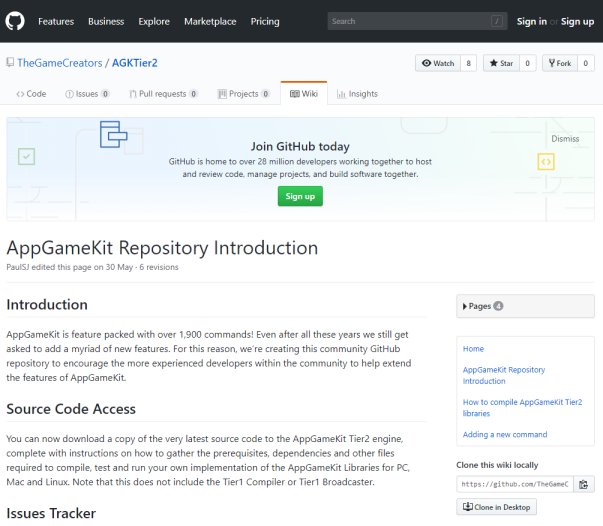
Task: Open the forks count beside the Fork button
Action: [586, 63]
